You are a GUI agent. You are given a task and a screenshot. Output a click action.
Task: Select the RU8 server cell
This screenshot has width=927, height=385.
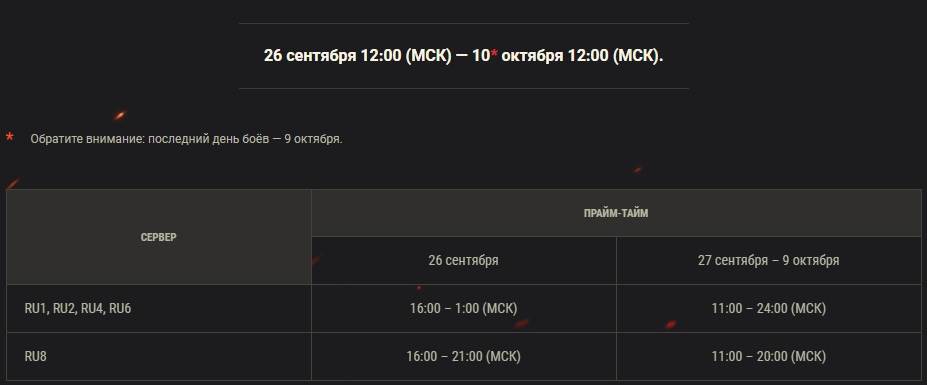click(x=158, y=357)
